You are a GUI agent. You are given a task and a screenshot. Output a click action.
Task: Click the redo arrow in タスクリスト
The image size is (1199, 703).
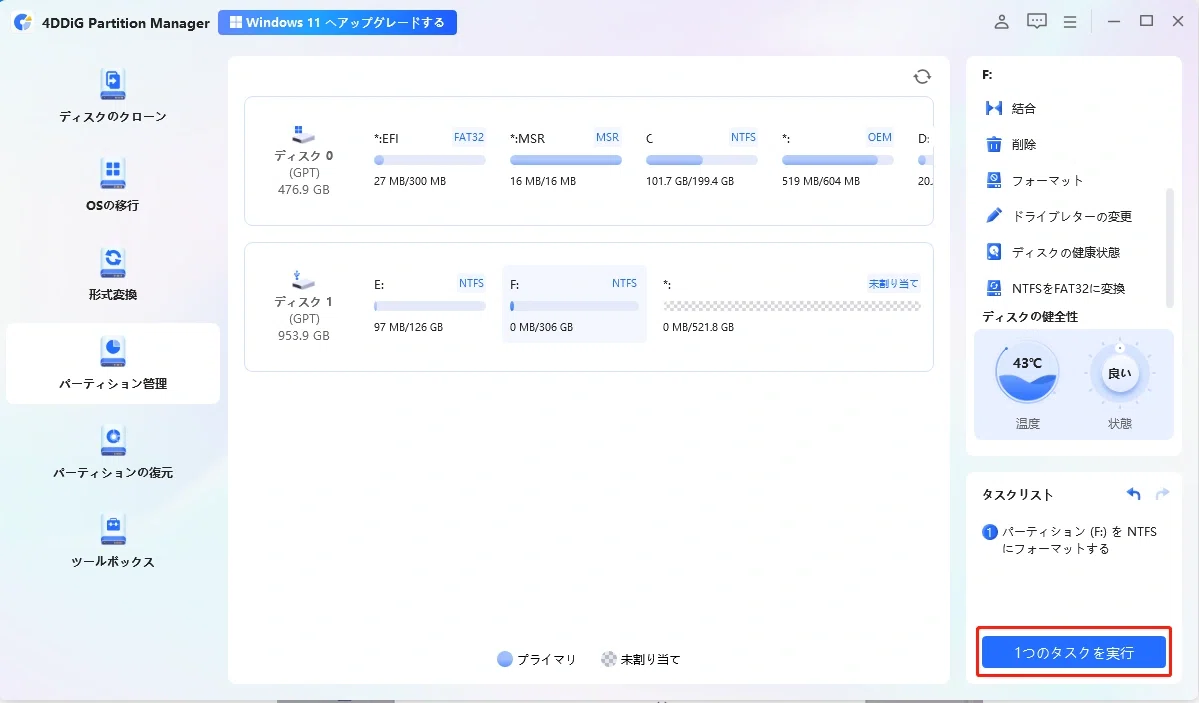(x=1162, y=494)
